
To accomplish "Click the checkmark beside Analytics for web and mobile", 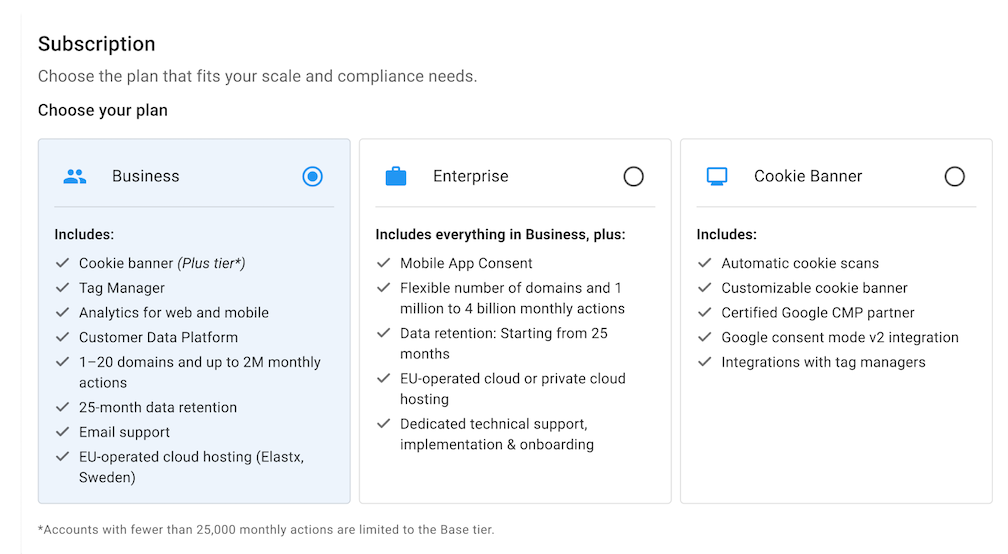I will pyautogui.click(x=62, y=312).
